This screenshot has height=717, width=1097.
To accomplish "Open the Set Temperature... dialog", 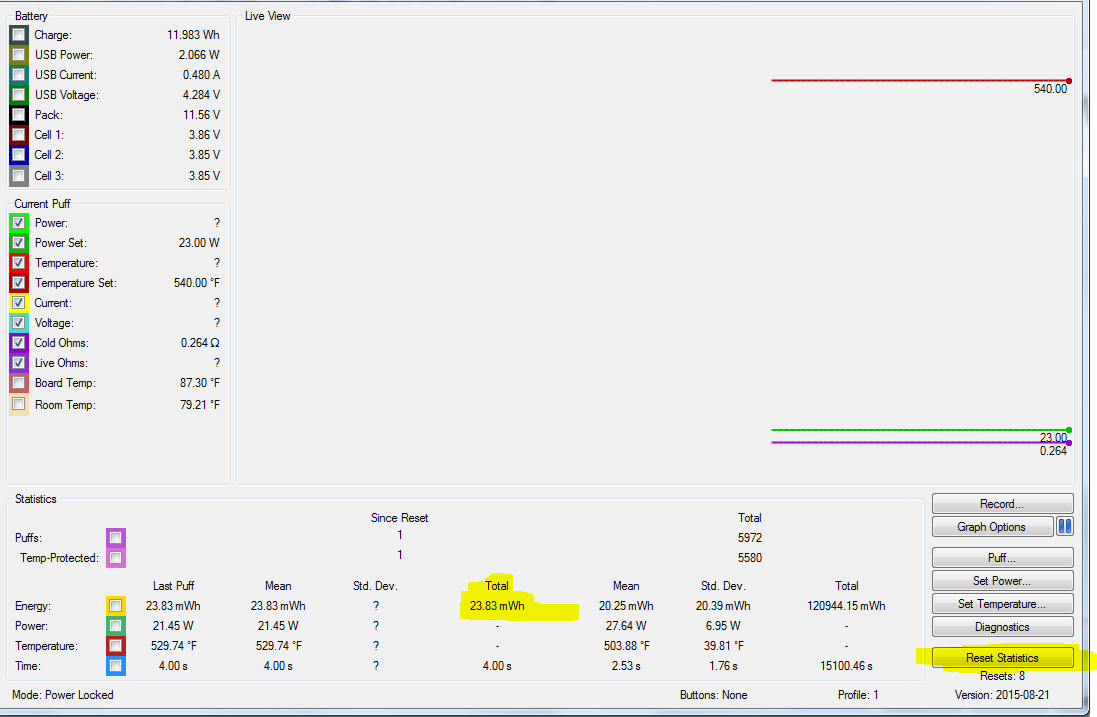I will [x=1002, y=604].
